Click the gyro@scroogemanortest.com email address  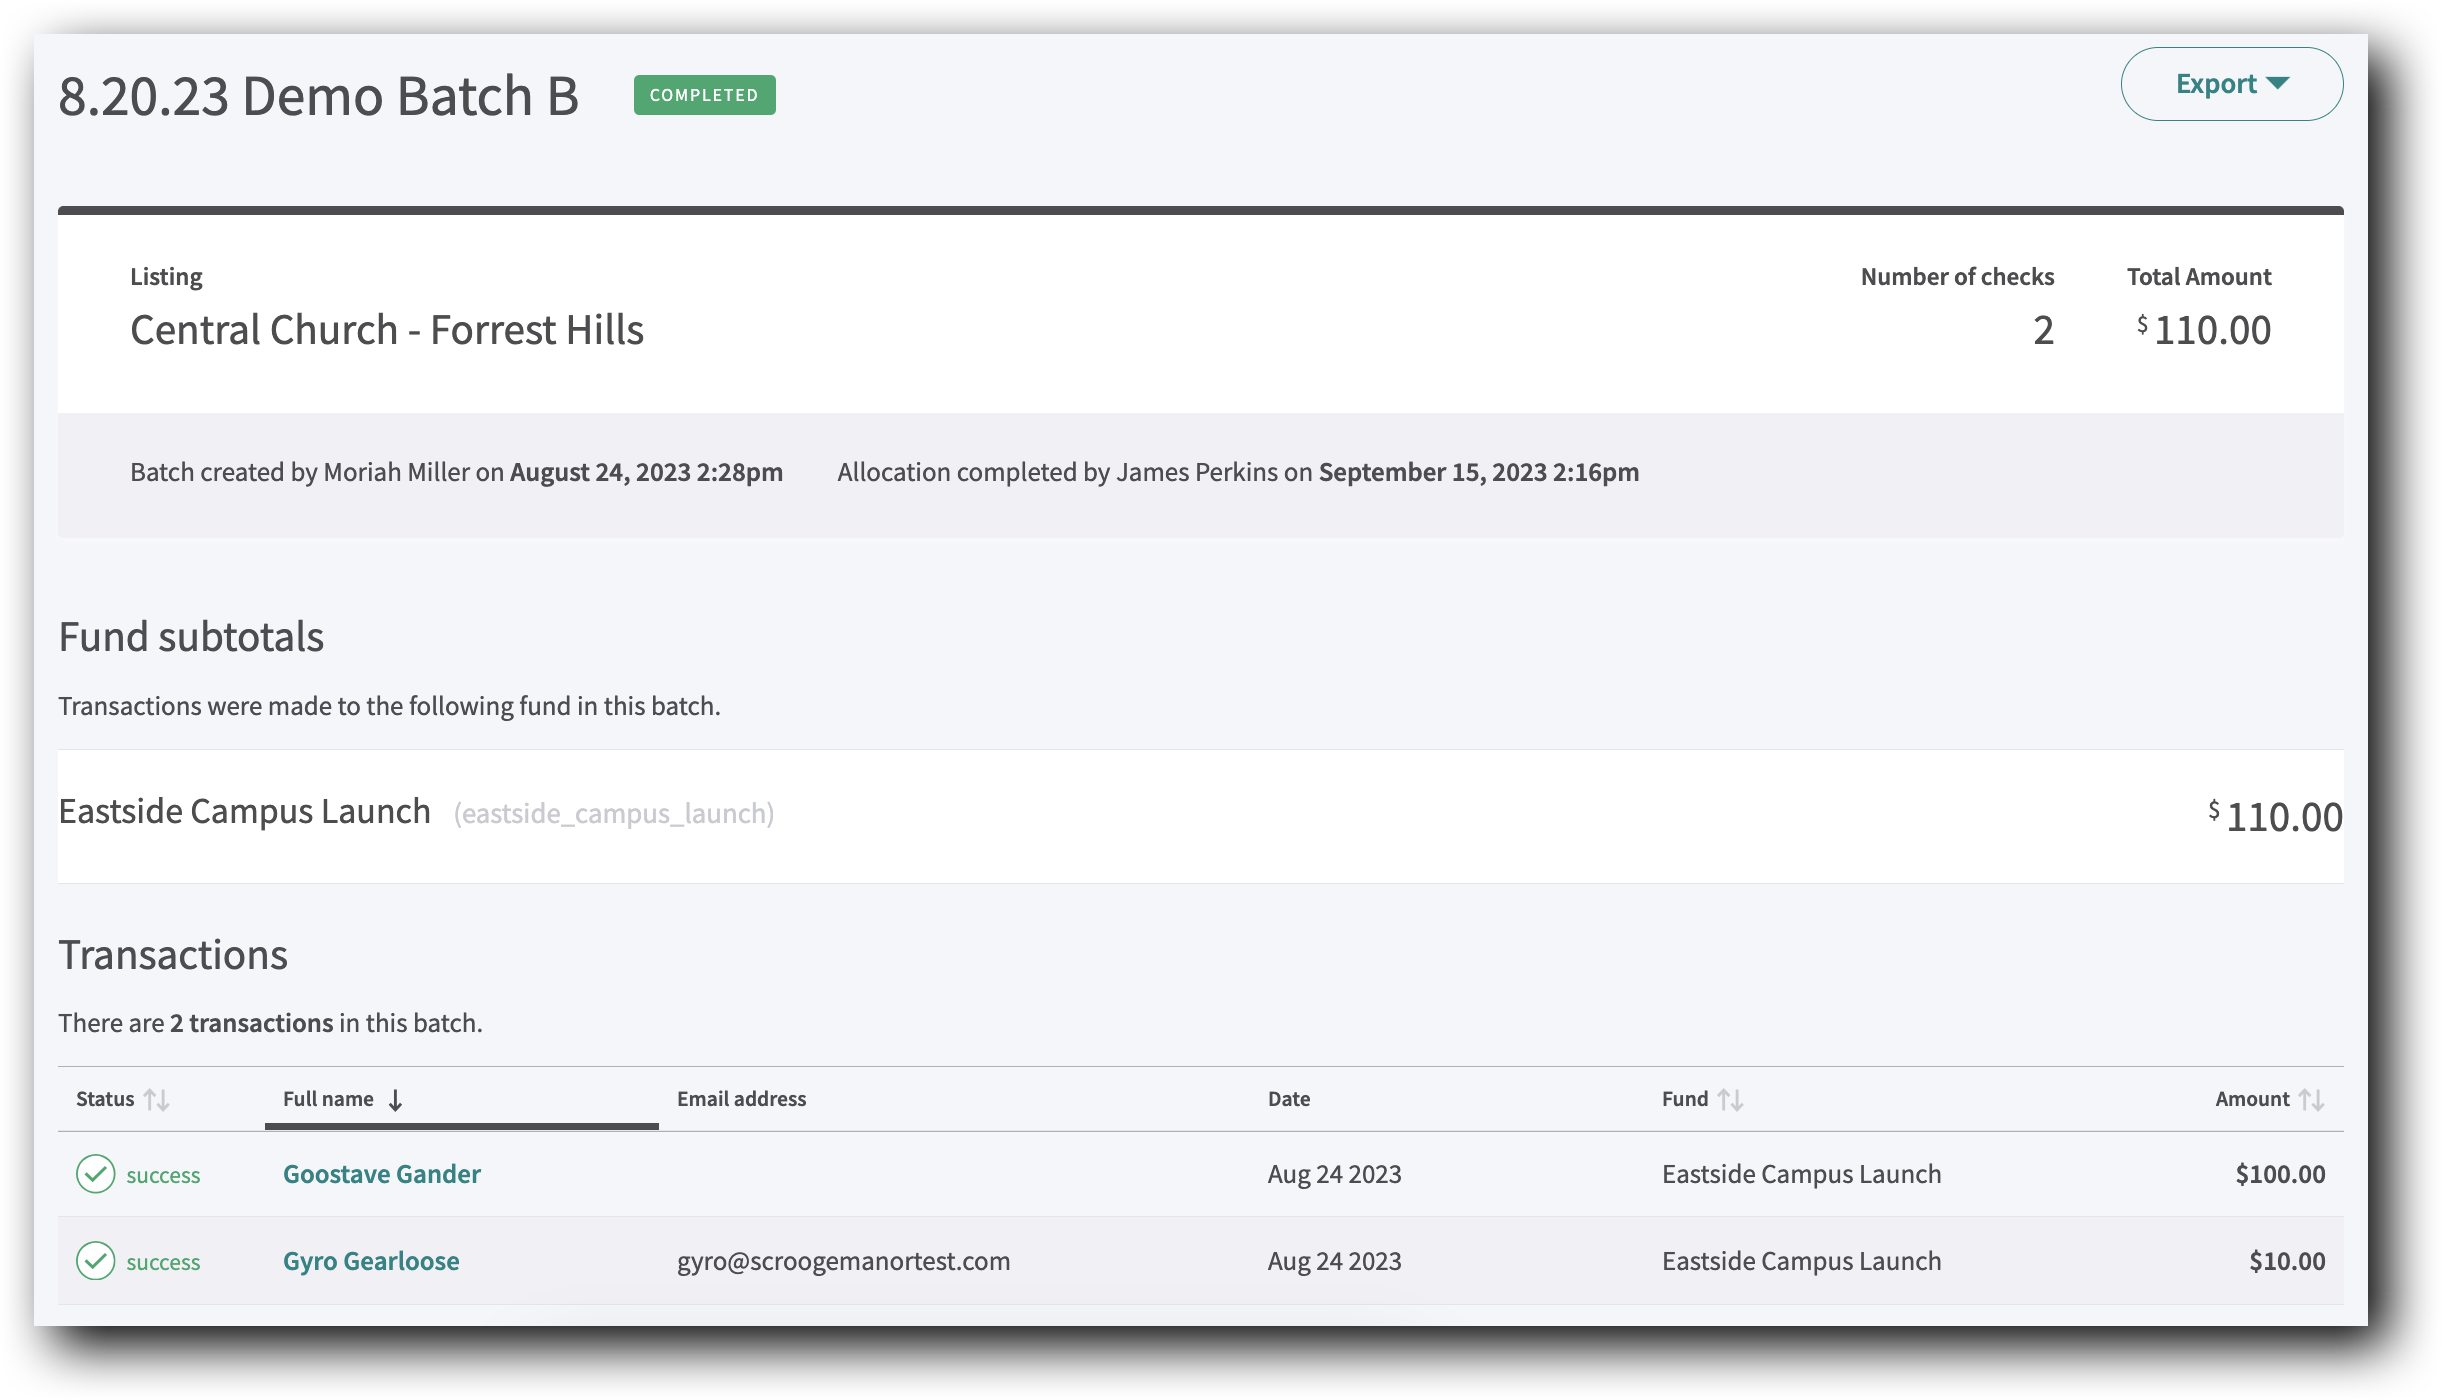tap(844, 1261)
